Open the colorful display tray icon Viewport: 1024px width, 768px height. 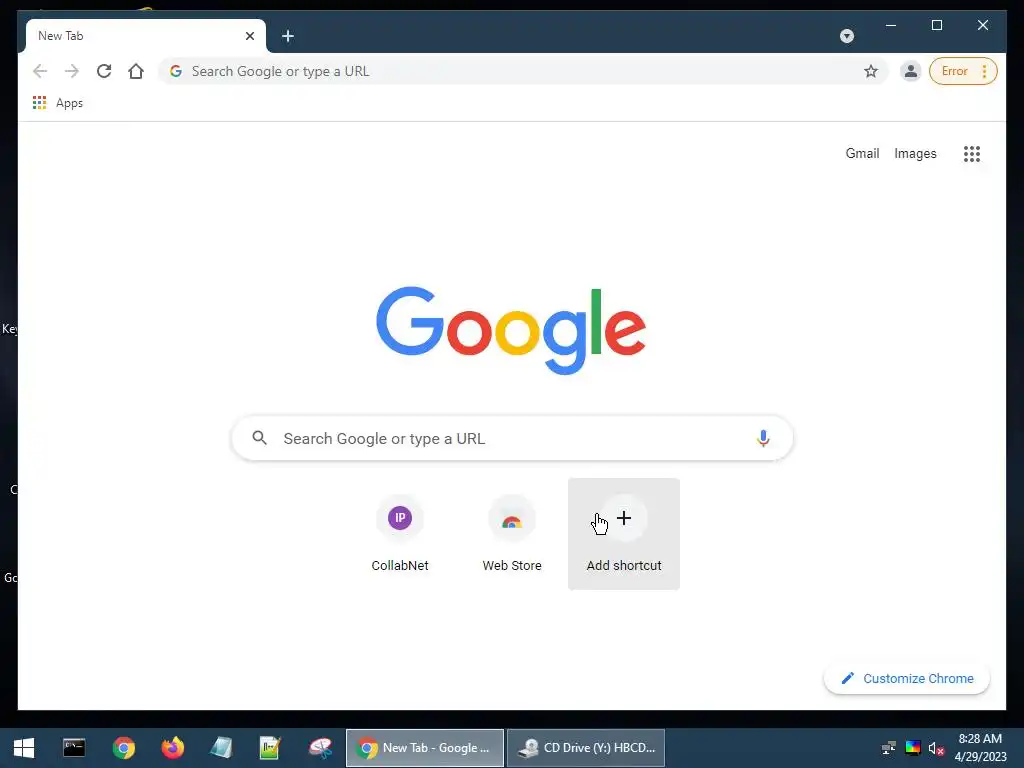tap(912, 748)
